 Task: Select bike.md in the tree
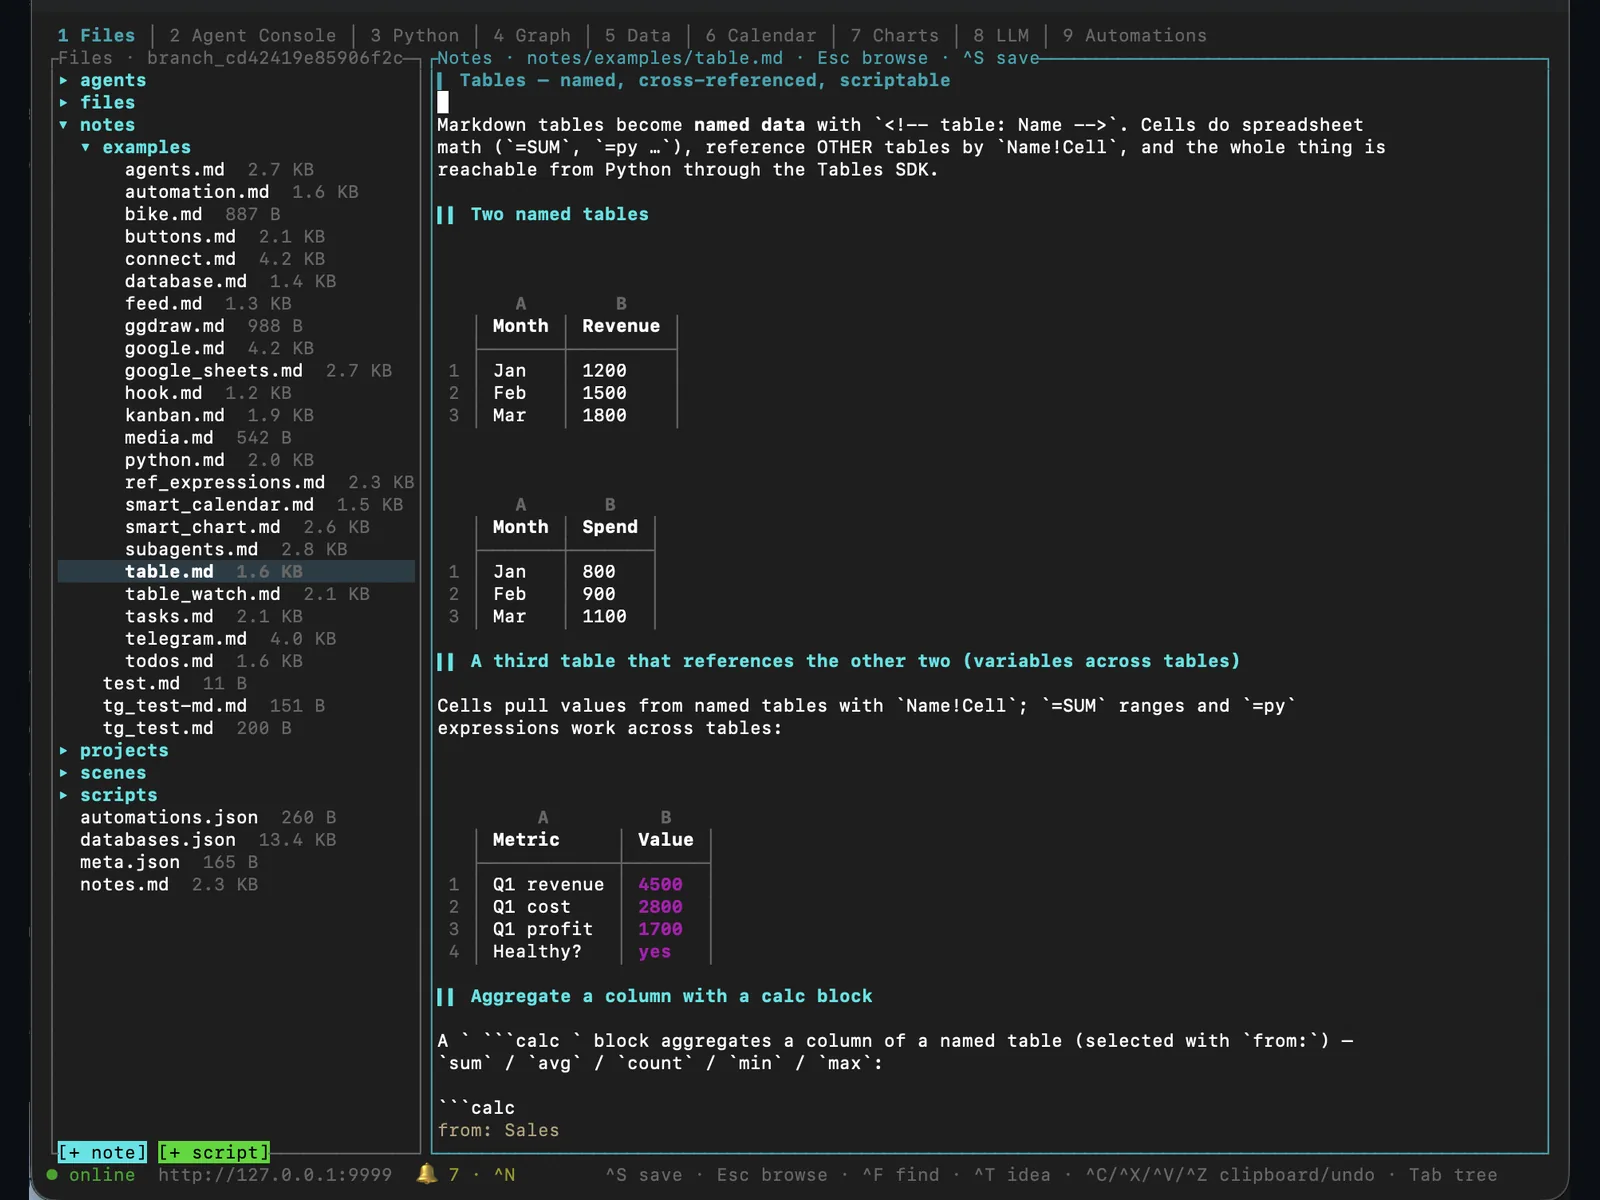(163, 214)
